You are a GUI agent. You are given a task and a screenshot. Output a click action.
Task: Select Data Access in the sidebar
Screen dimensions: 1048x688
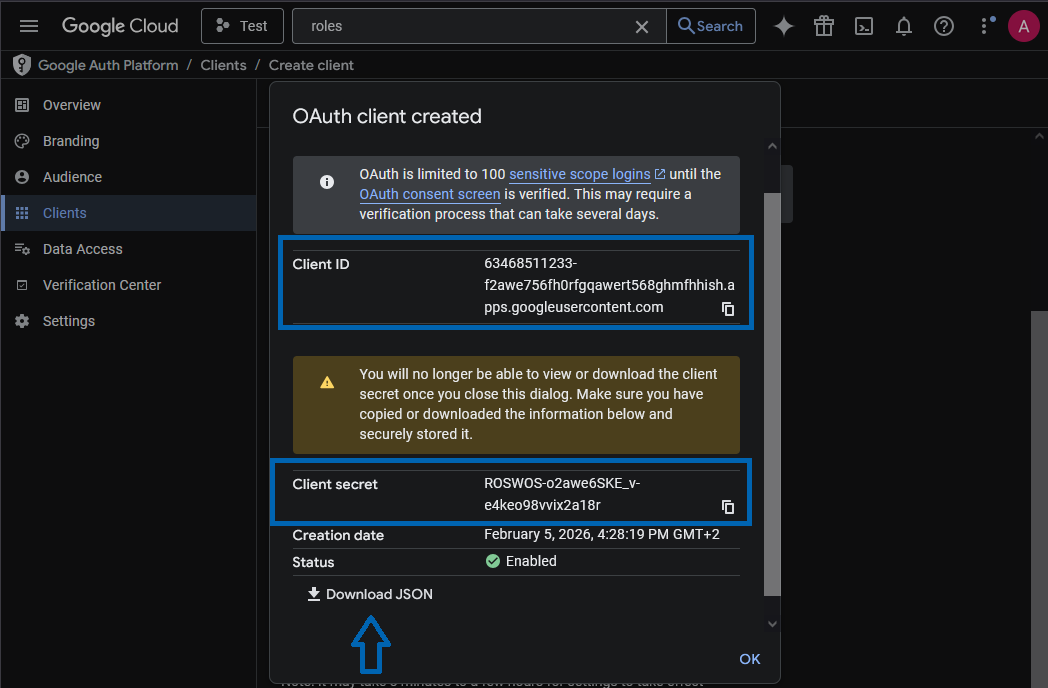pos(83,249)
